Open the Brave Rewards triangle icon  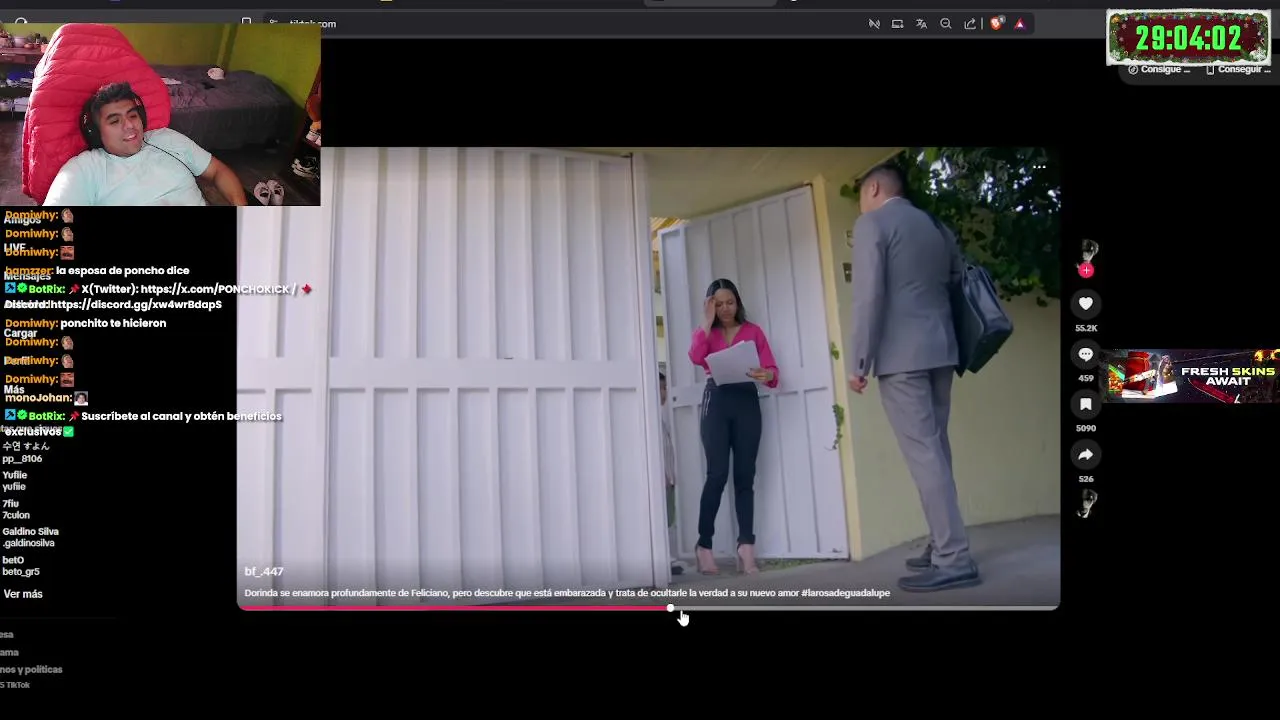pos(1020,24)
